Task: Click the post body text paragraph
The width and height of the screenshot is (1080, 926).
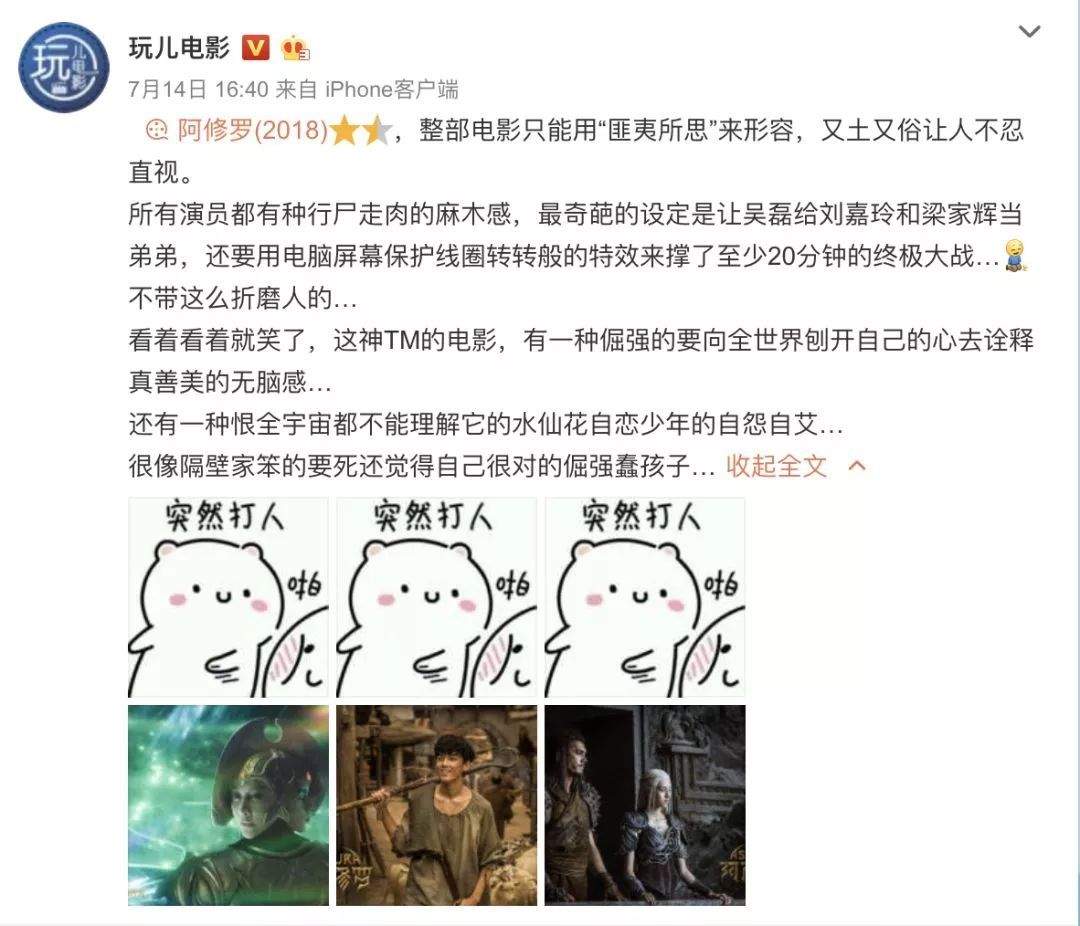Action: 581,298
